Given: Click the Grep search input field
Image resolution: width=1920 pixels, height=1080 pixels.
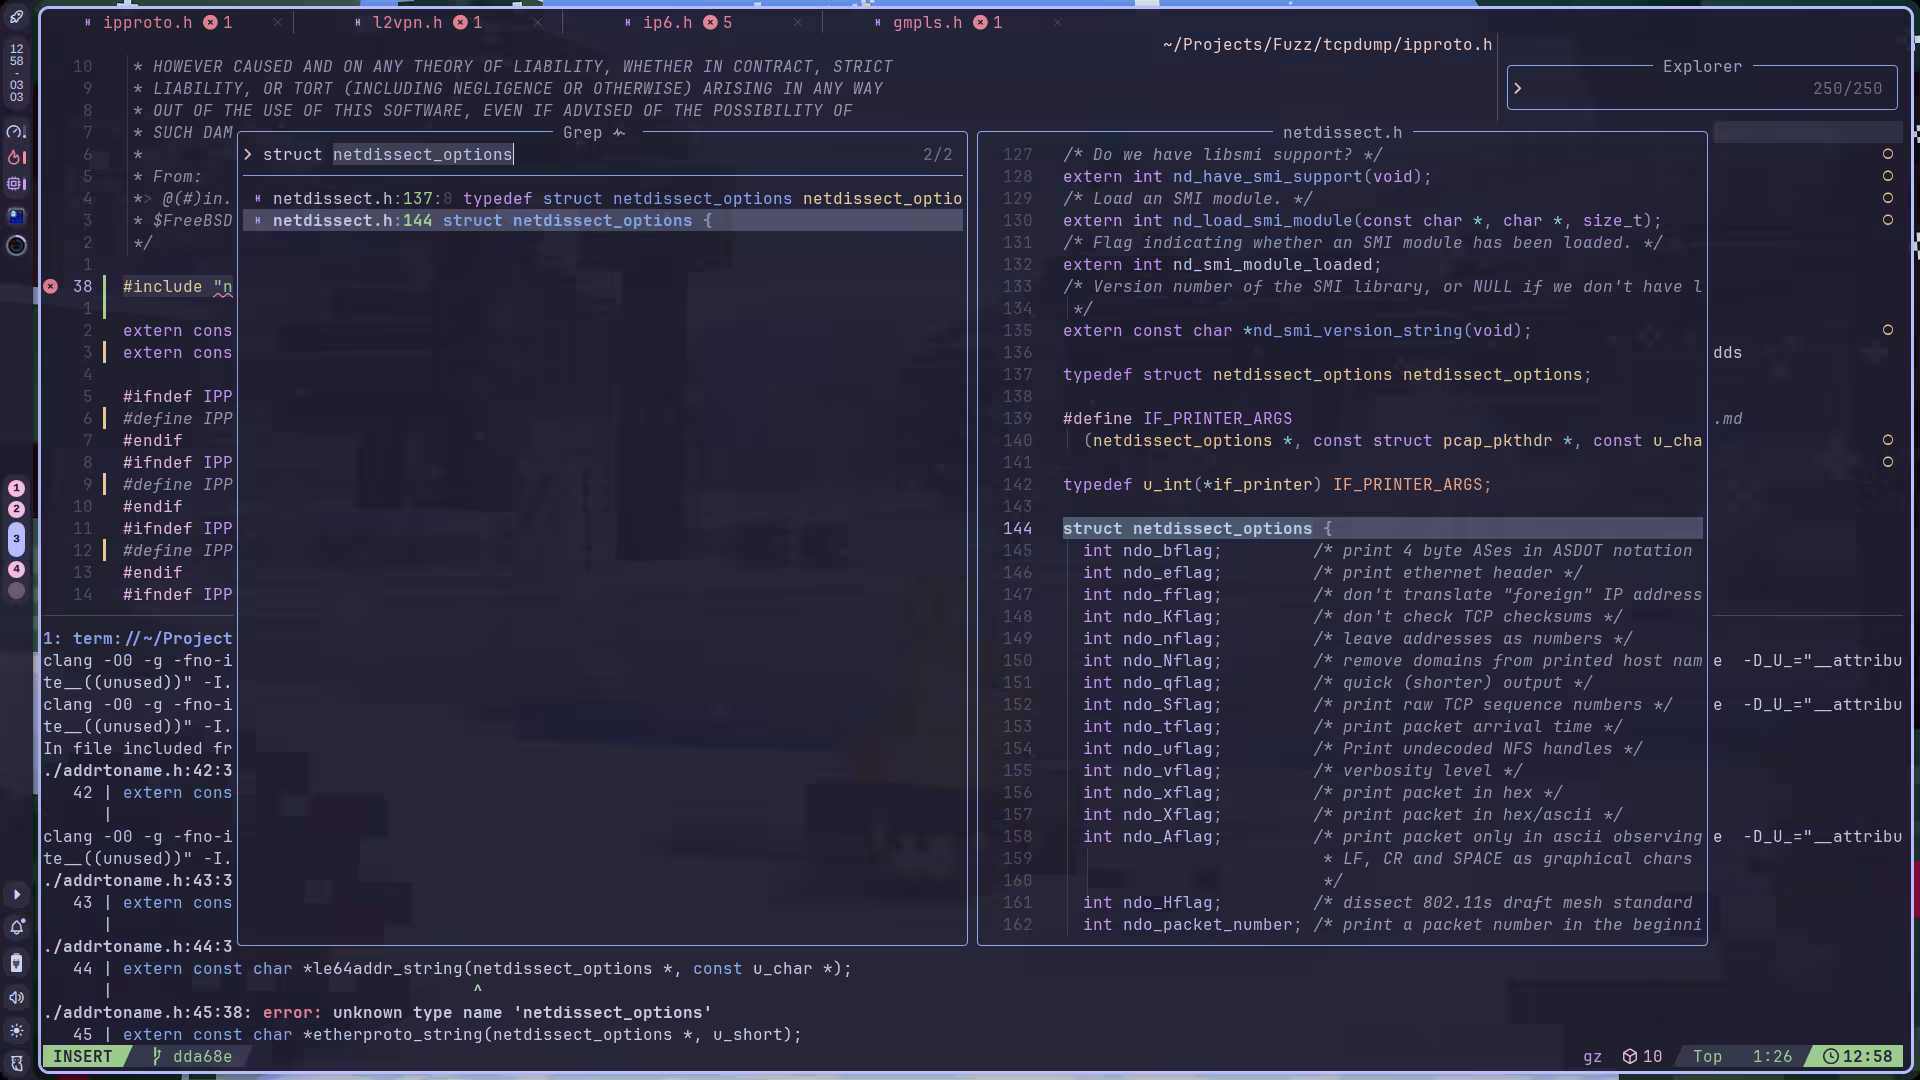Looking at the screenshot, I should (x=600, y=155).
